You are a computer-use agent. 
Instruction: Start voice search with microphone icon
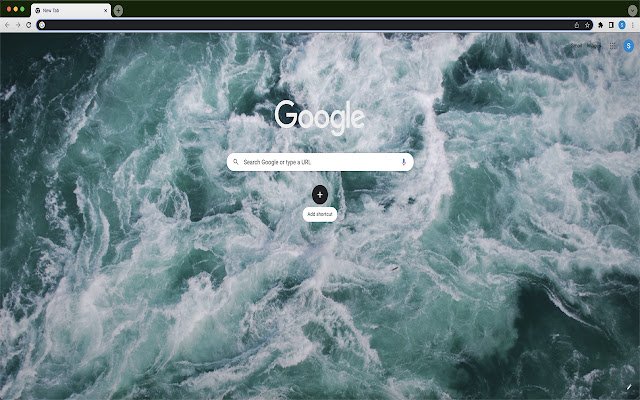click(404, 162)
